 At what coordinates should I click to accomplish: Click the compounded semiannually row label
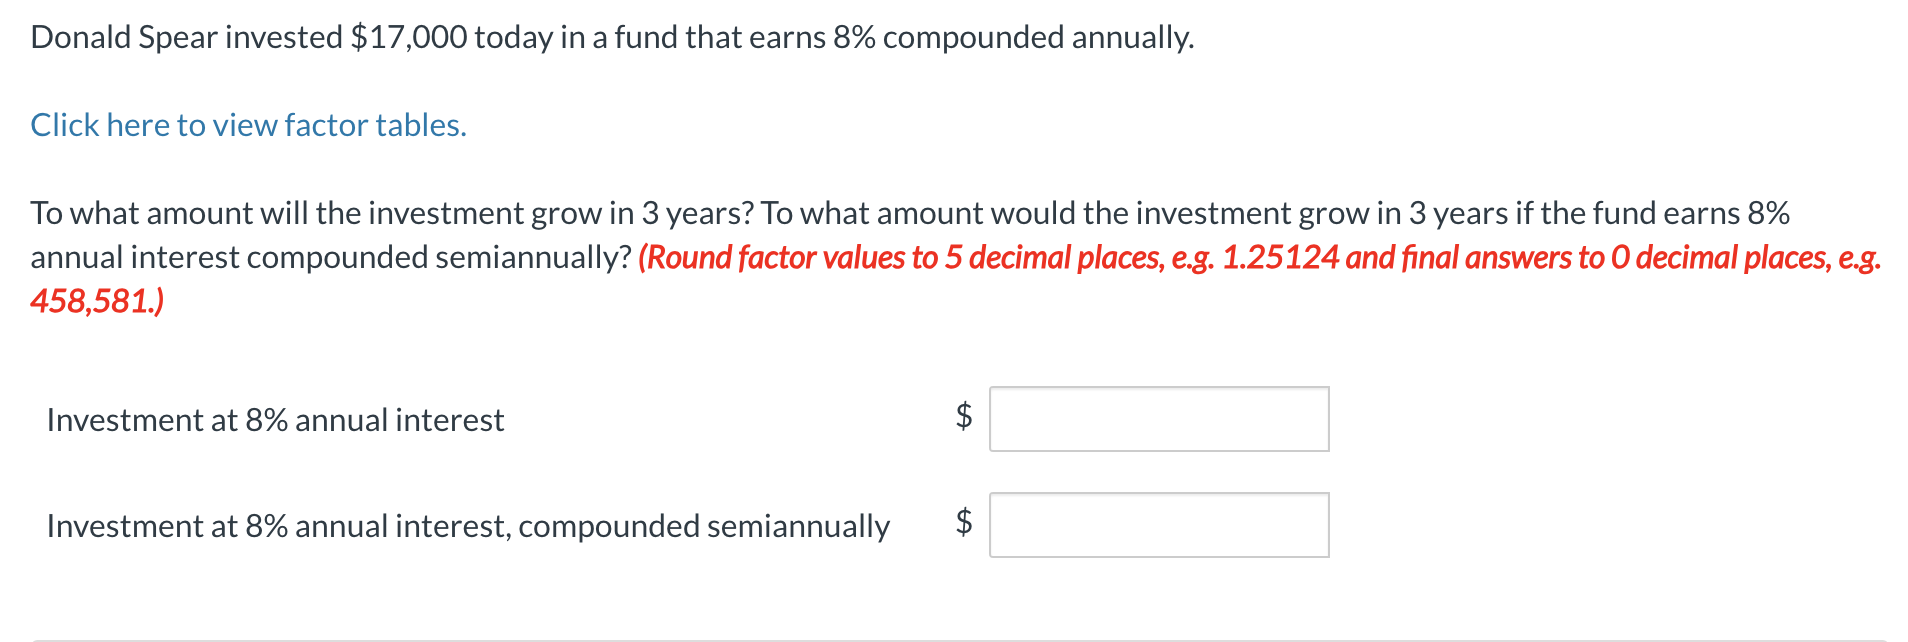click(468, 525)
